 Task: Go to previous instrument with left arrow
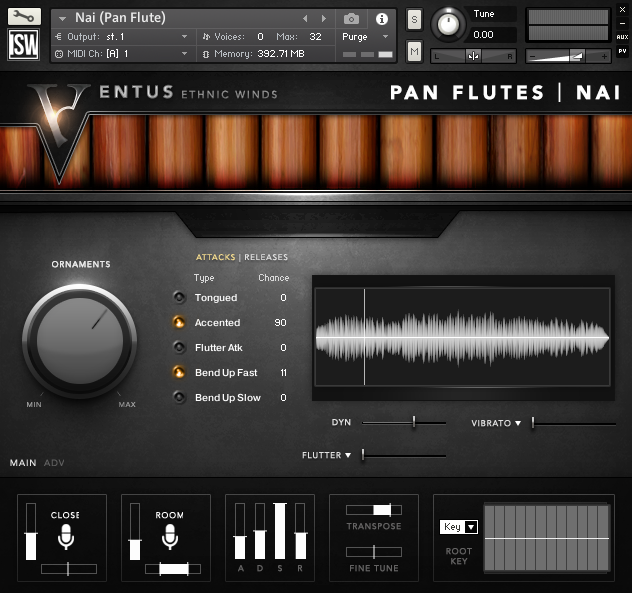(305, 19)
